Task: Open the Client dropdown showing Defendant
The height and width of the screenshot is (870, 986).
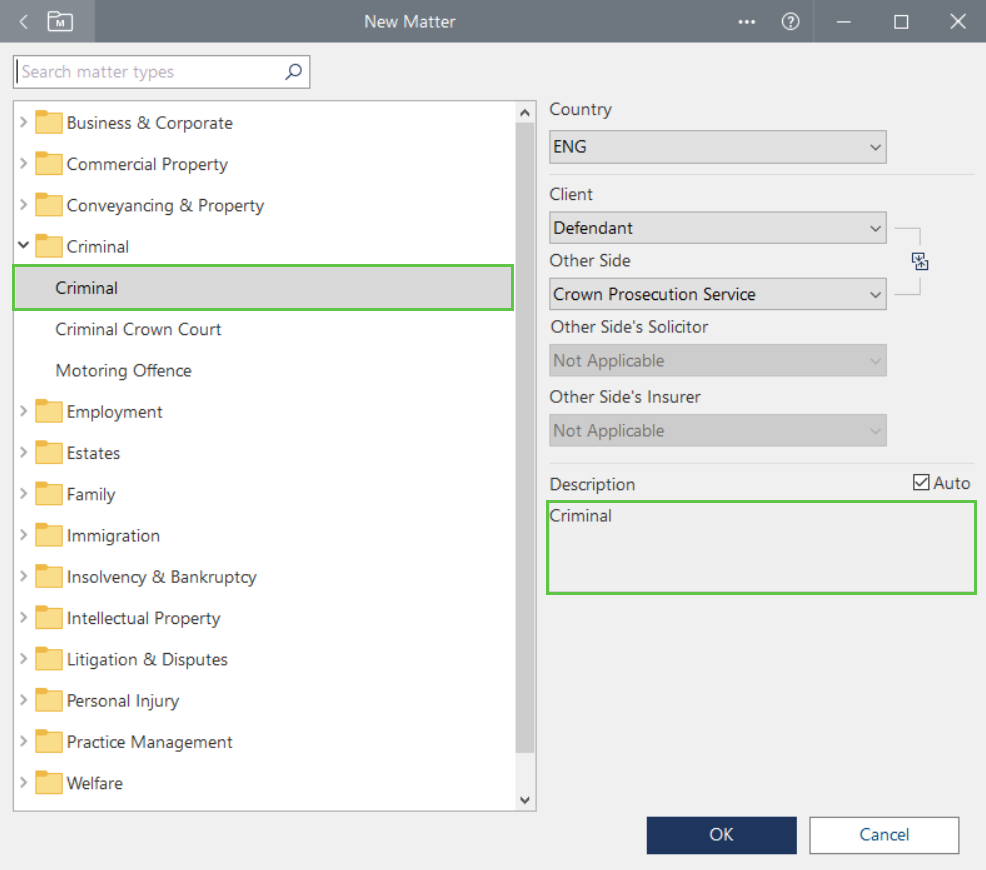Action: 717,228
